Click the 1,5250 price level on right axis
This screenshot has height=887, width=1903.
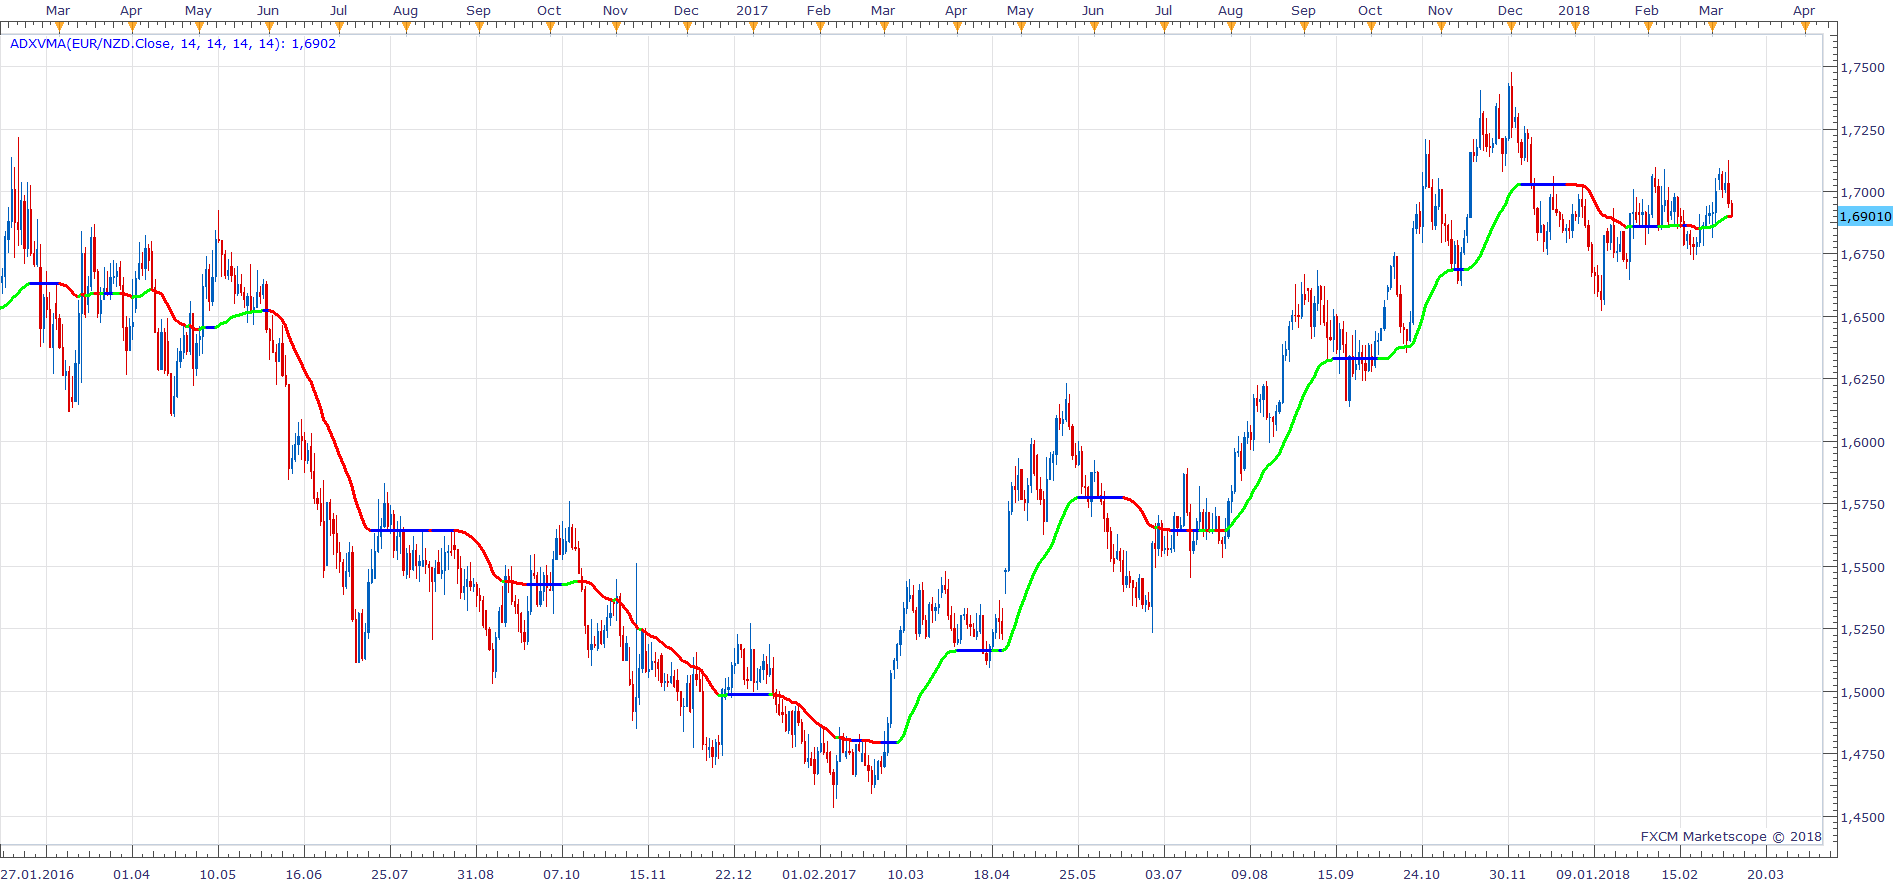pyautogui.click(x=1863, y=629)
